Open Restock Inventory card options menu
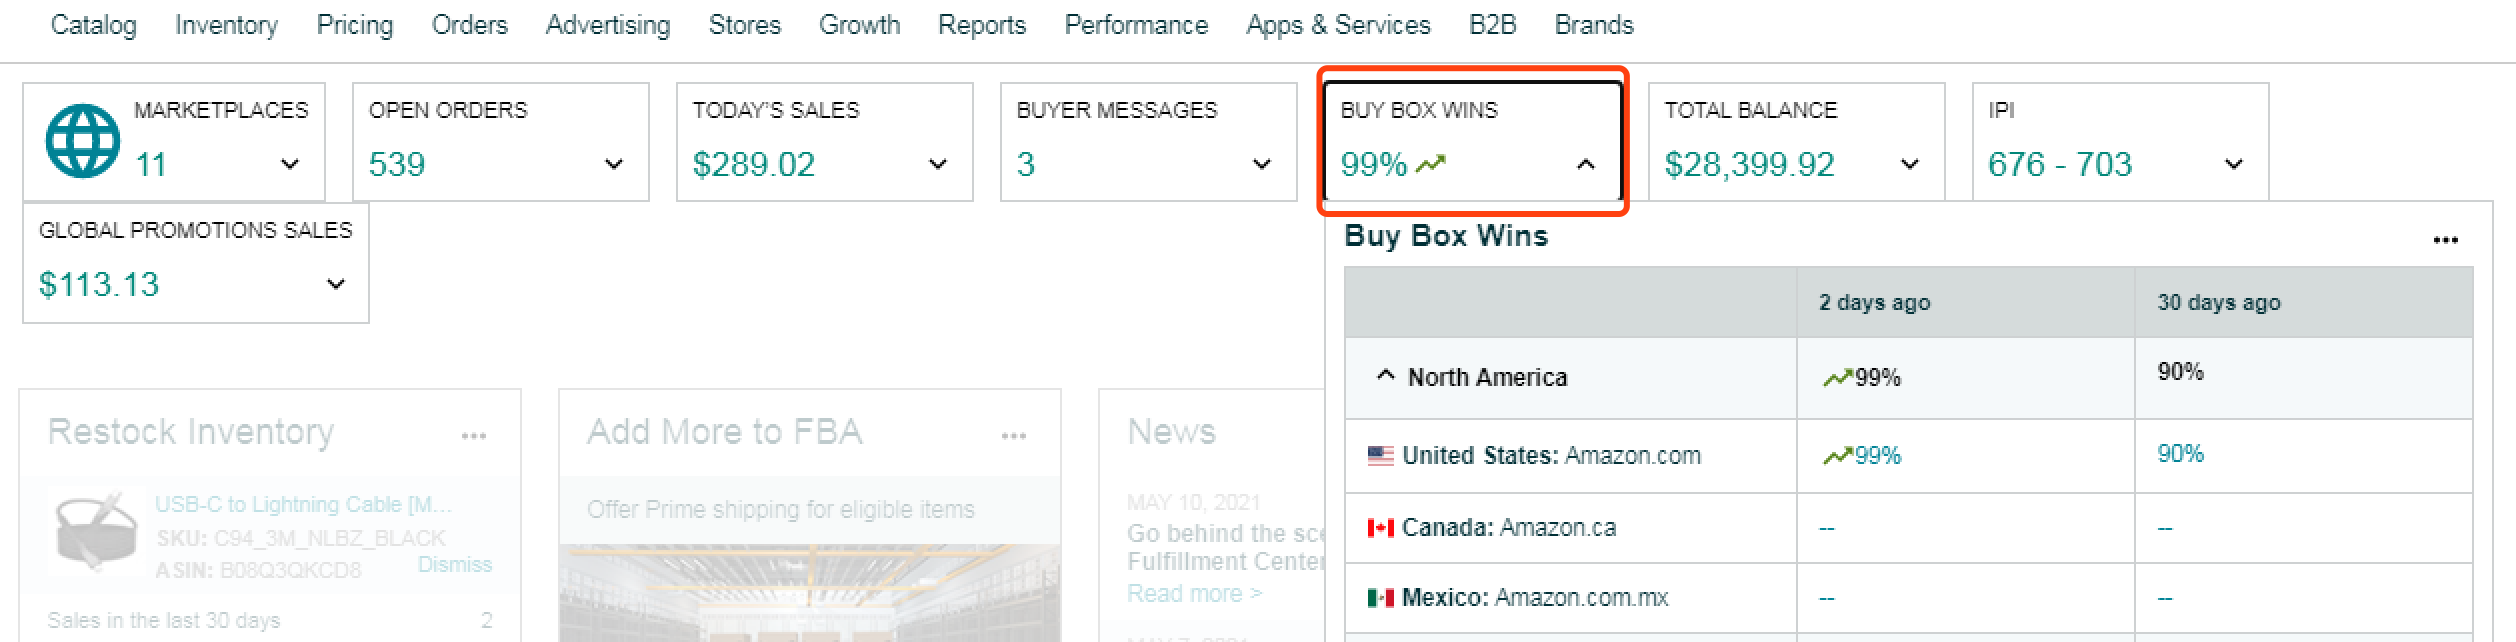This screenshot has height=642, width=2516. (473, 435)
